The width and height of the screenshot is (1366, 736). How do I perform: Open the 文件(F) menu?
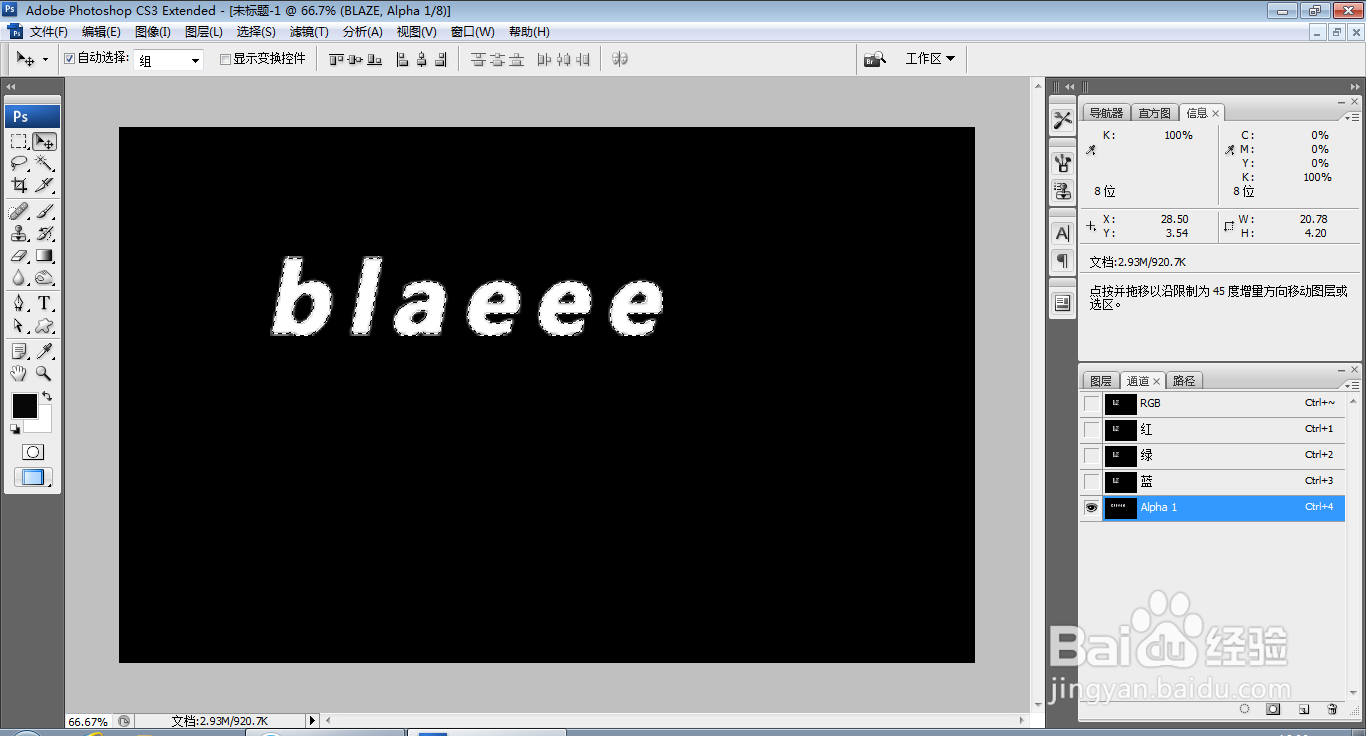[47, 32]
